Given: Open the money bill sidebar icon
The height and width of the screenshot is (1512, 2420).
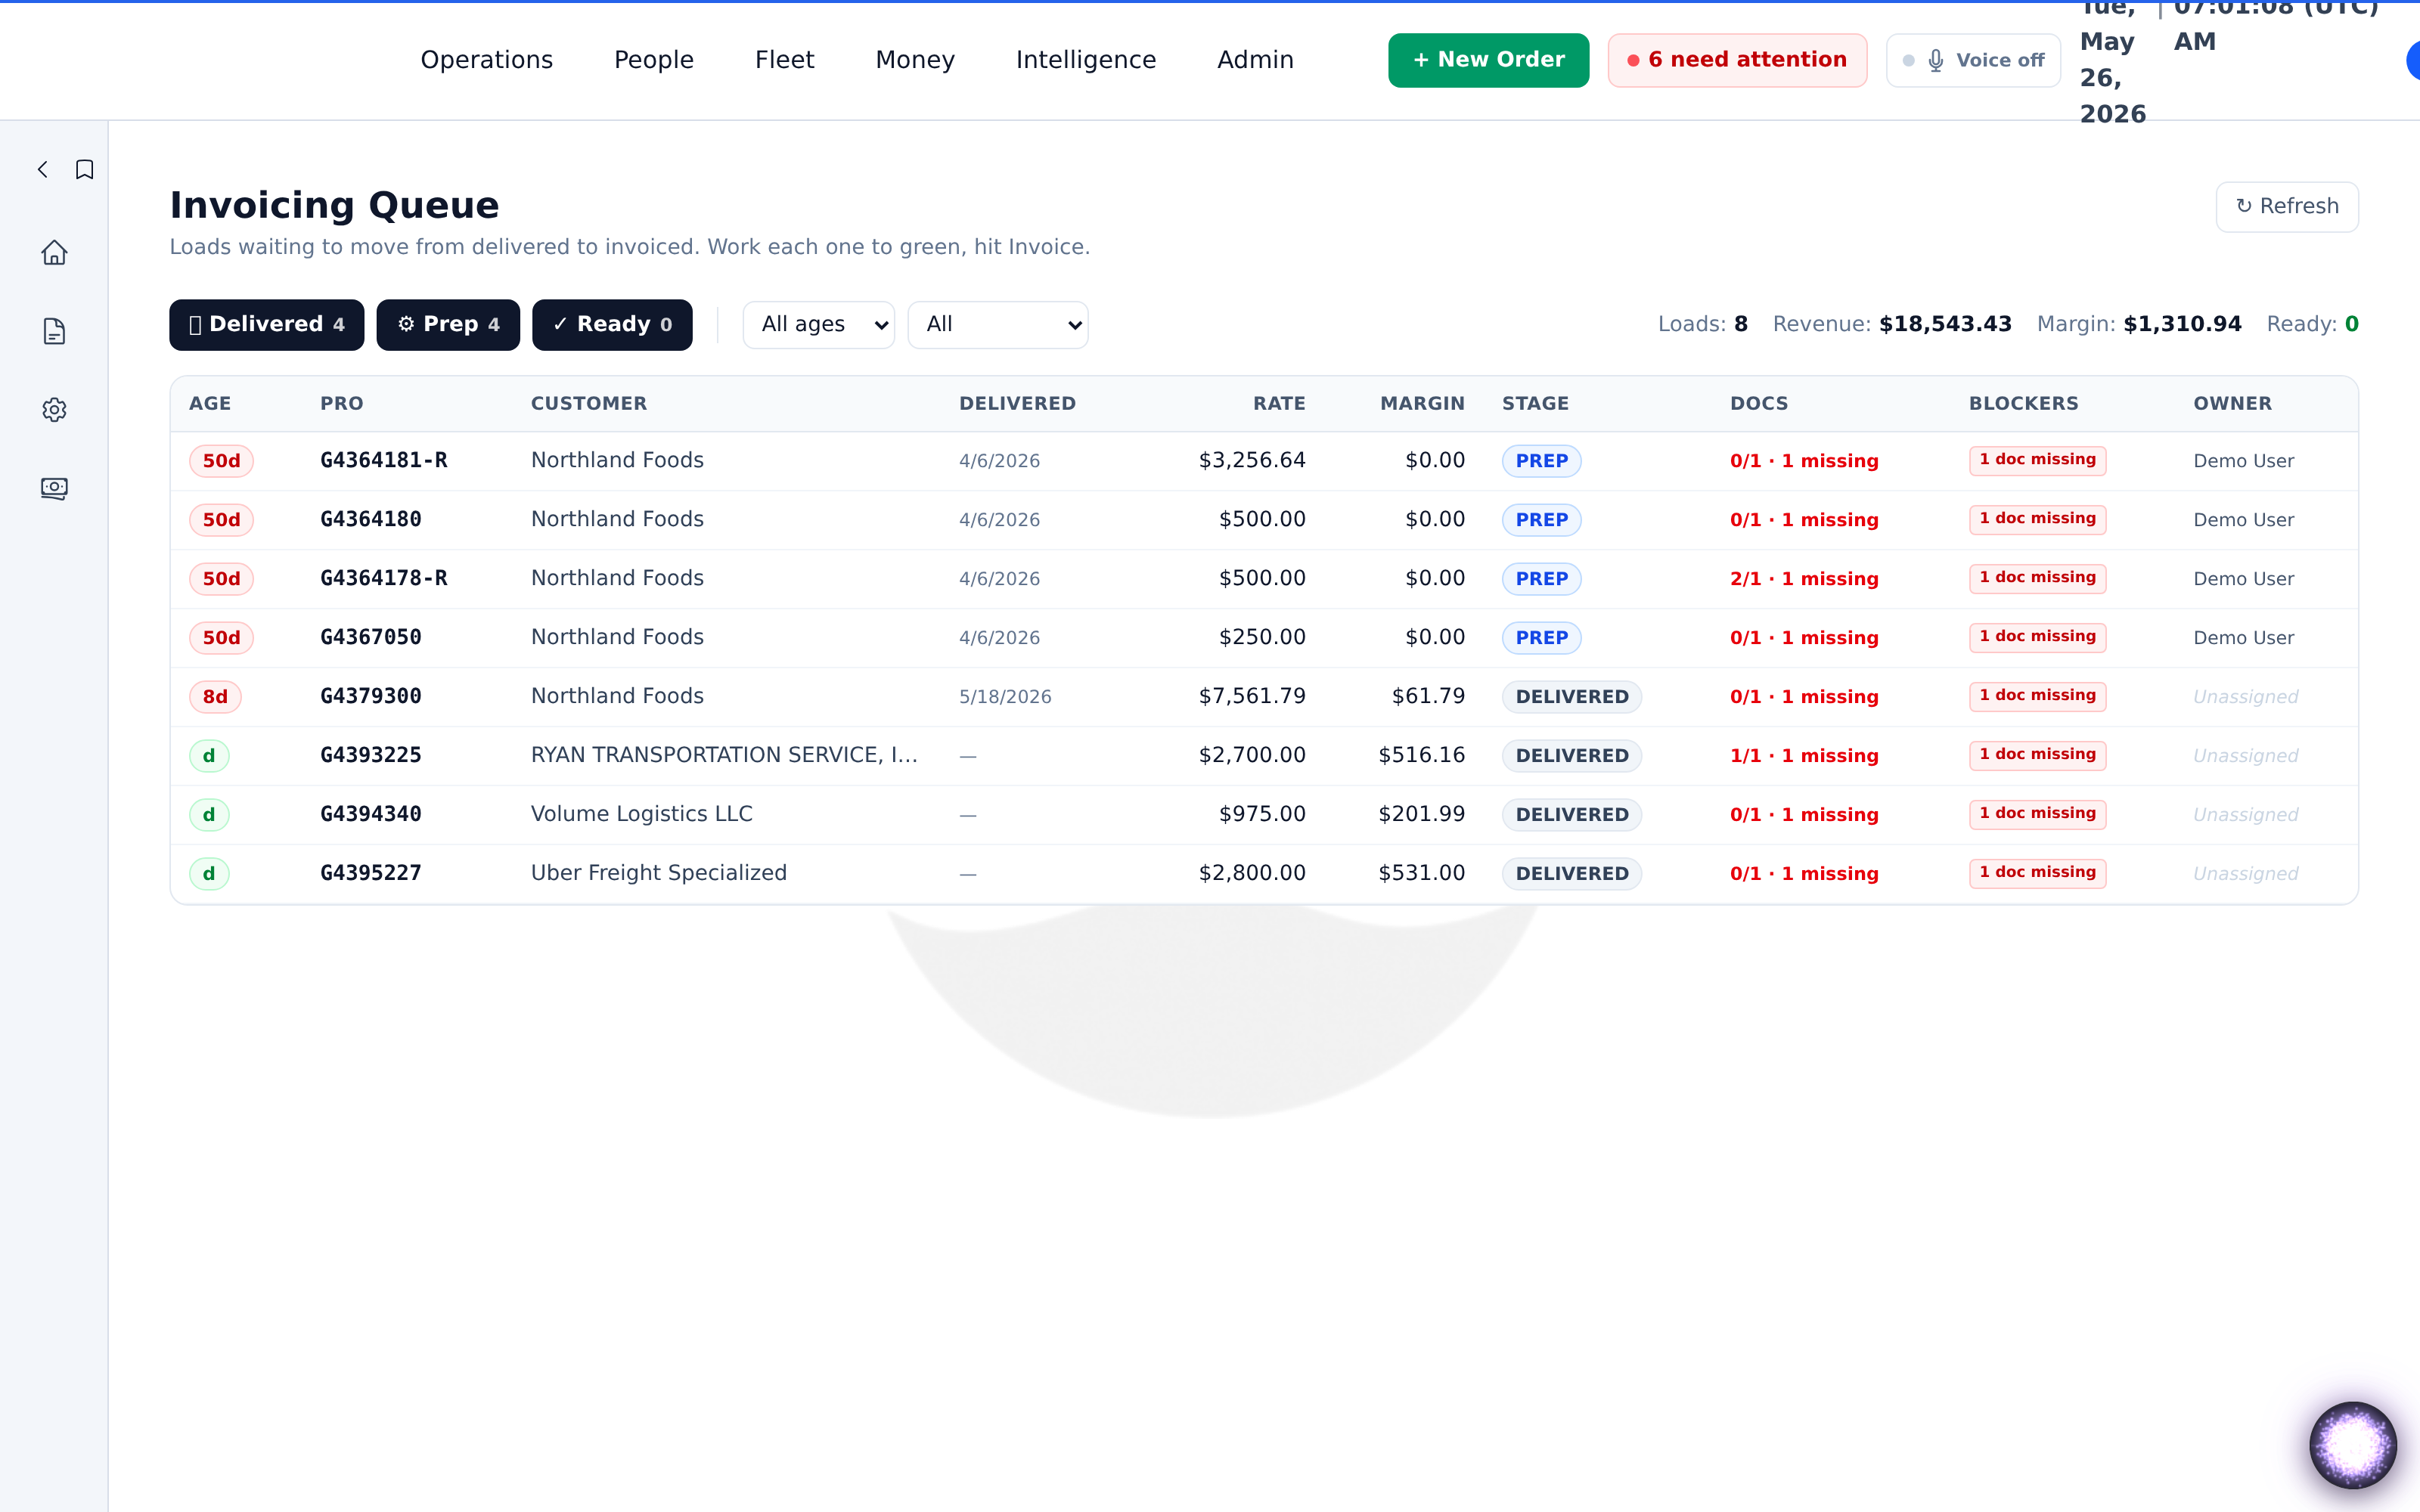Looking at the screenshot, I should [54, 488].
